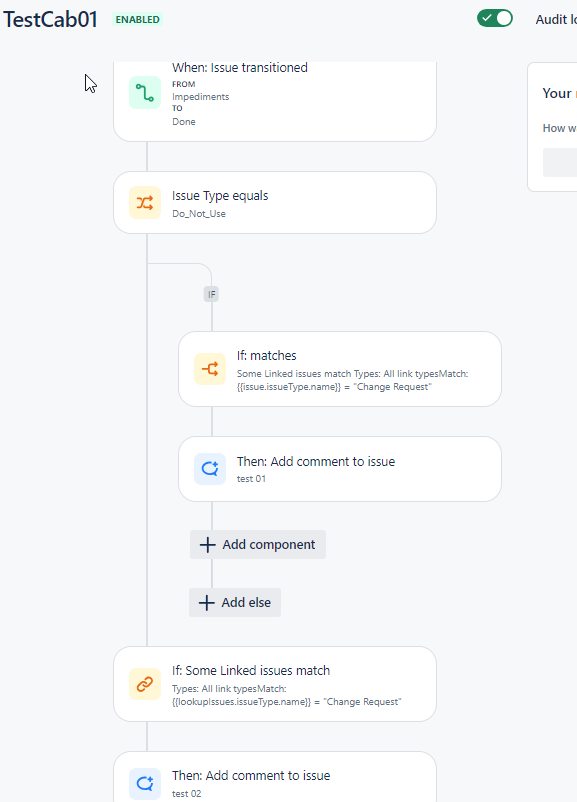Click the blue comment icon beside test 01
577x802 pixels.
point(210,469)
